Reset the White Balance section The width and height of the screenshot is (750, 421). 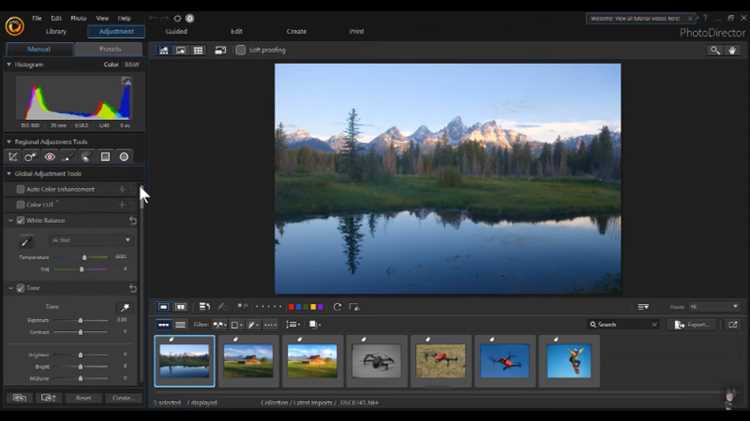point(132,221)
